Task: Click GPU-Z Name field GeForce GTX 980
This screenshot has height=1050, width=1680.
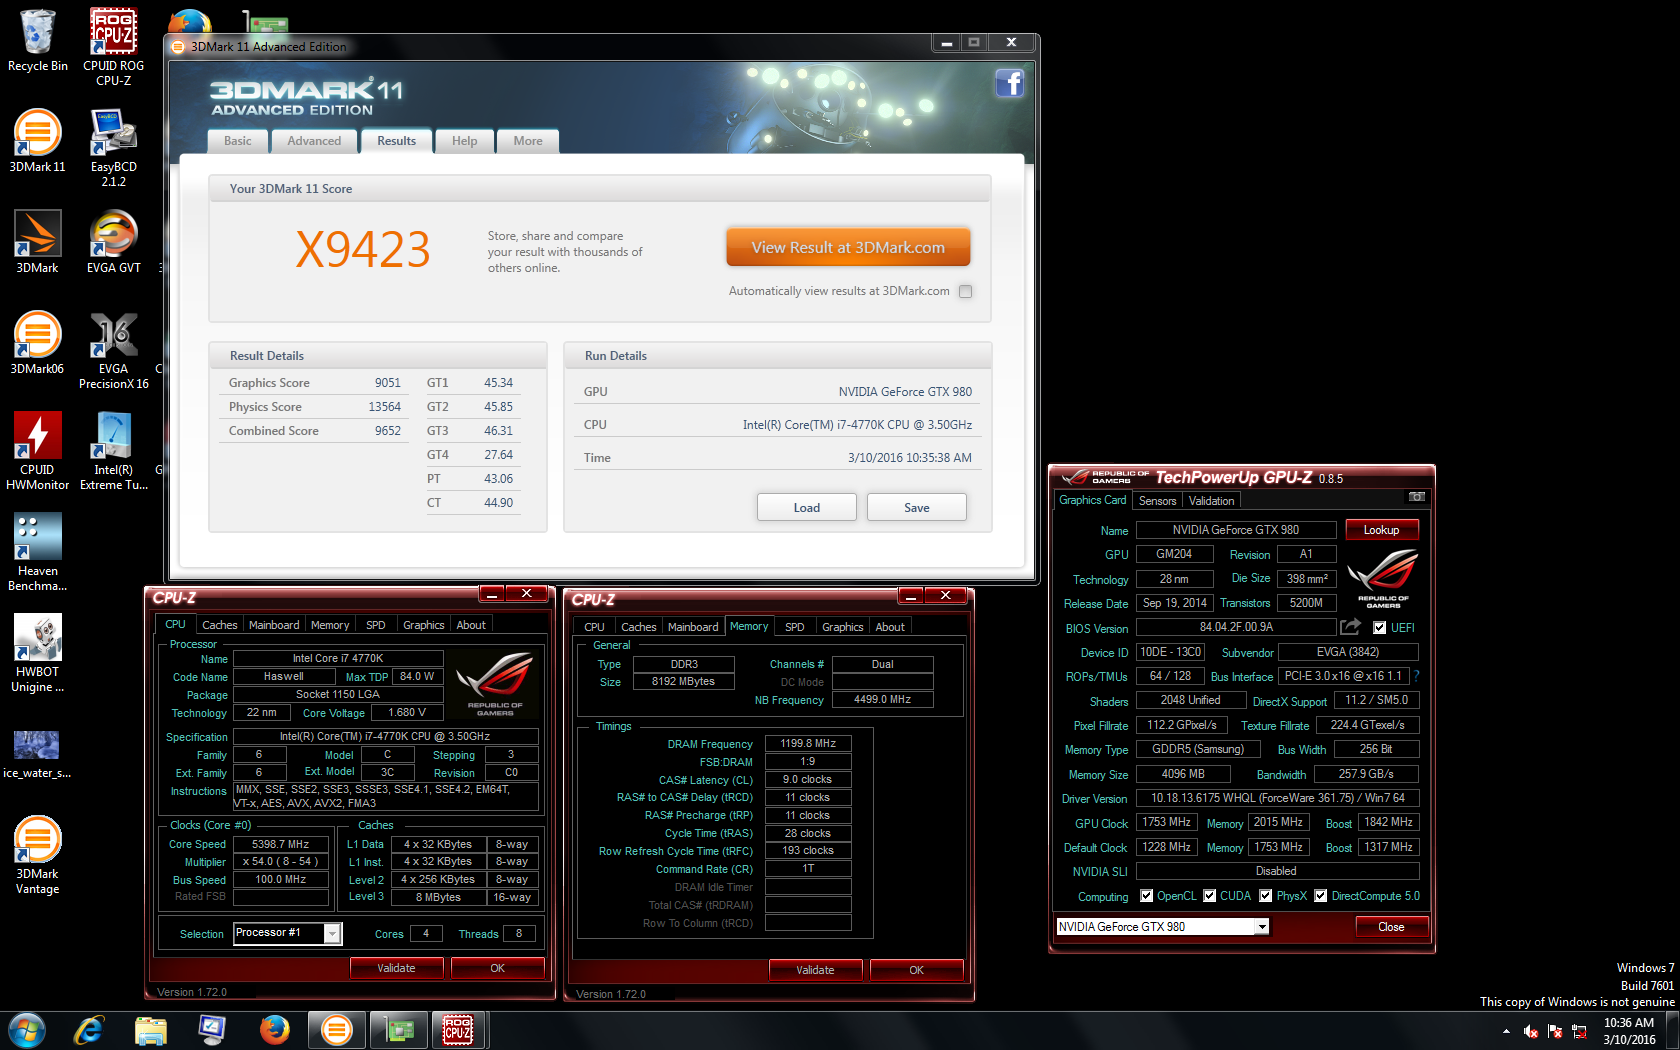Action: [x=1236, y=530]
